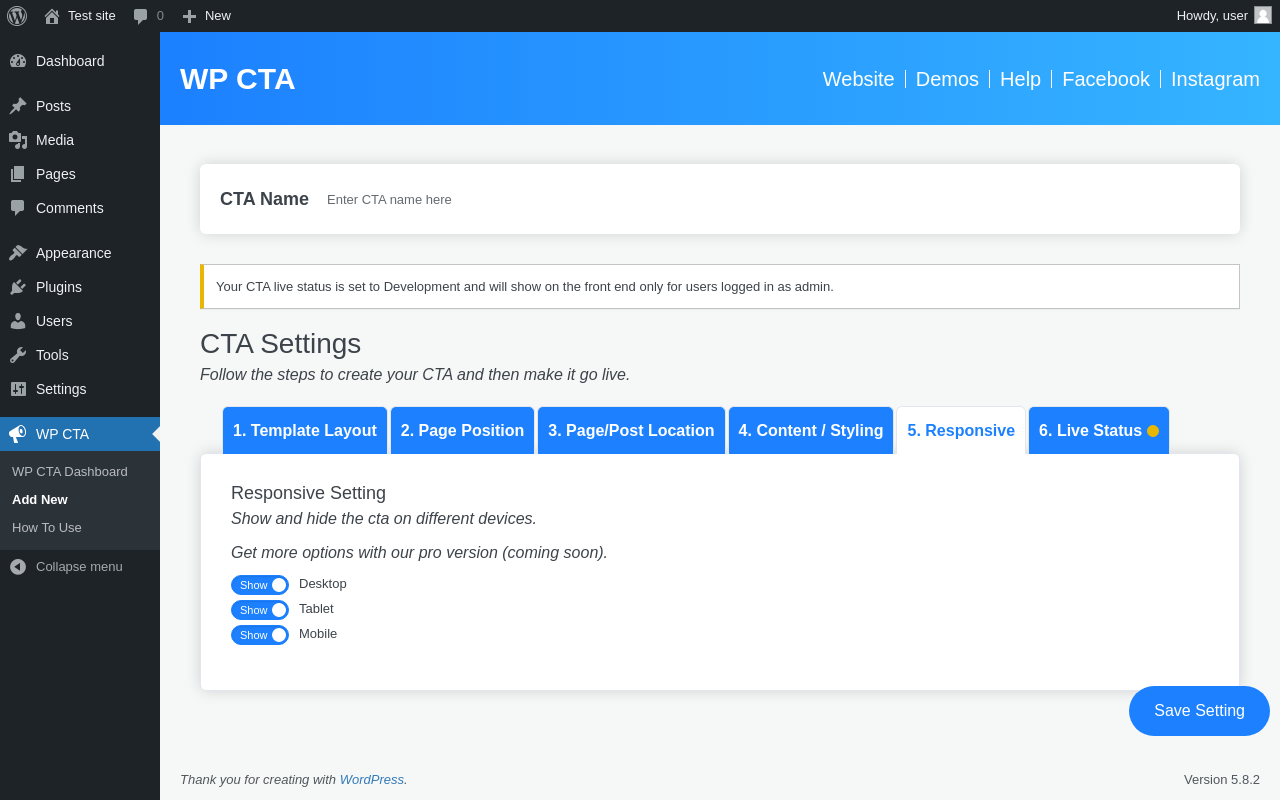The height and width of the screenshot is (800, 1280).
Task: Open the Dashboard icon in sidebar
Action: click(18, 61)
